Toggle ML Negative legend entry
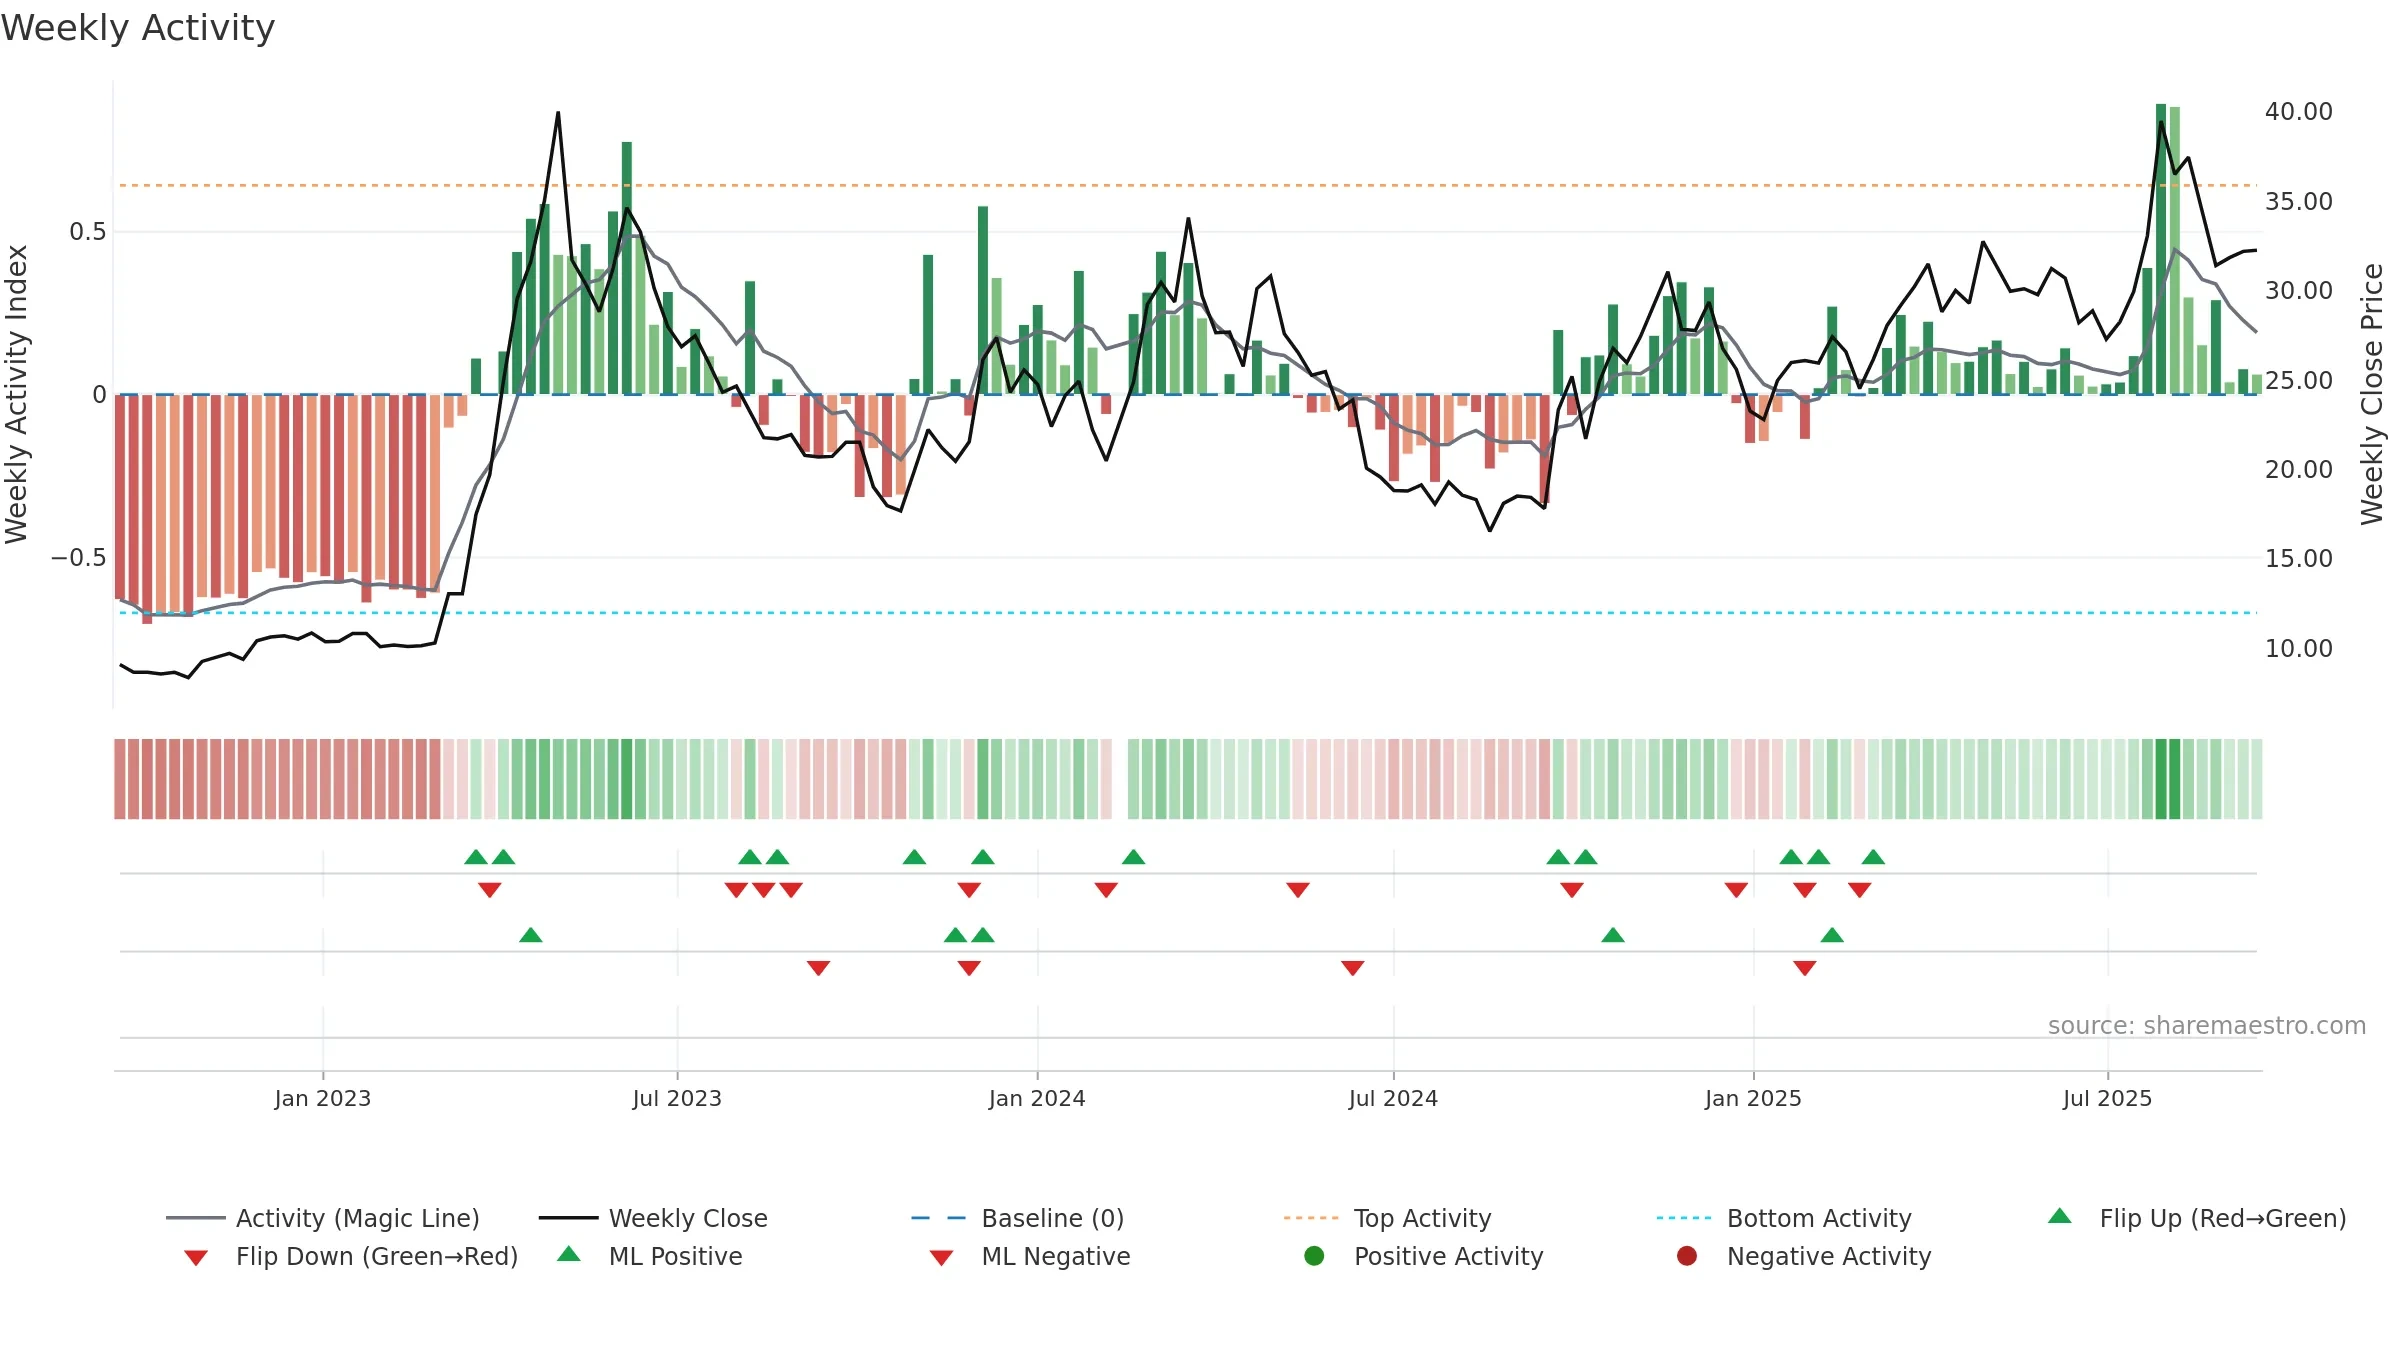This screenshot has width=2400, height=1350. click(1029, 1256)
